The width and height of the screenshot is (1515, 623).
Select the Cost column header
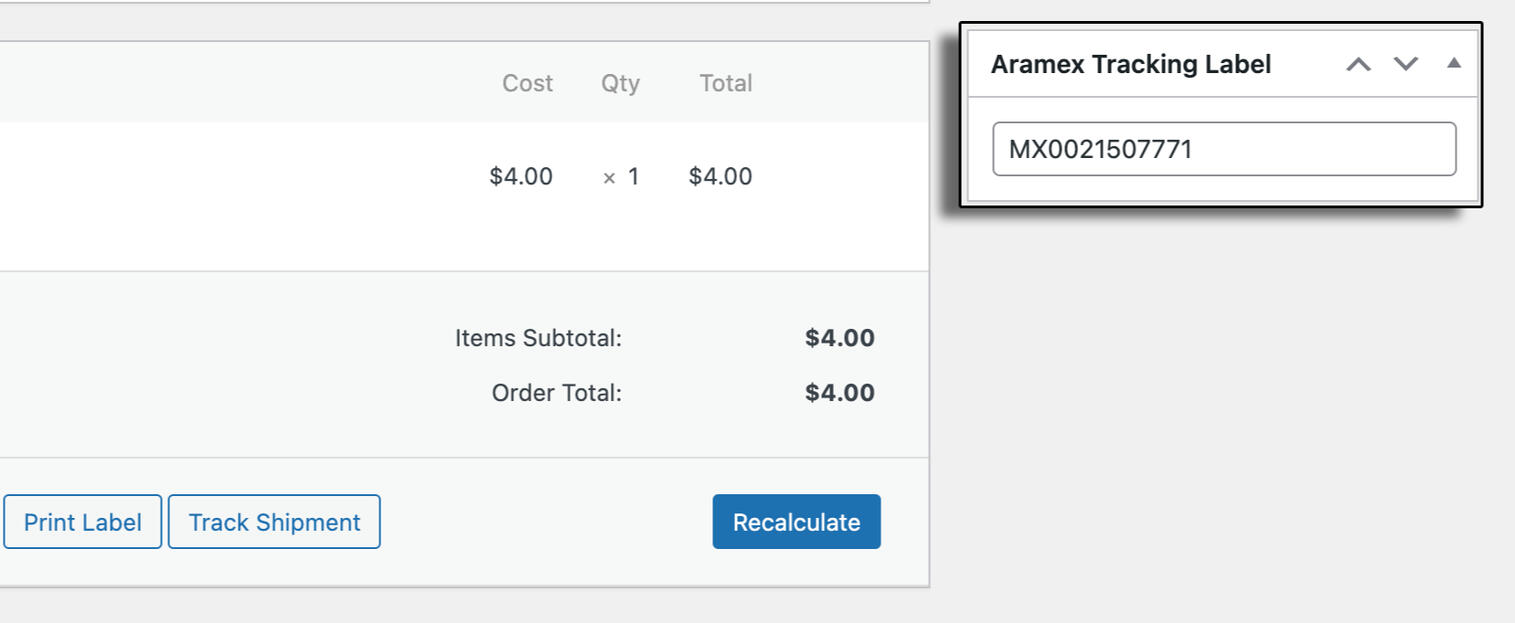coord(527,83)
